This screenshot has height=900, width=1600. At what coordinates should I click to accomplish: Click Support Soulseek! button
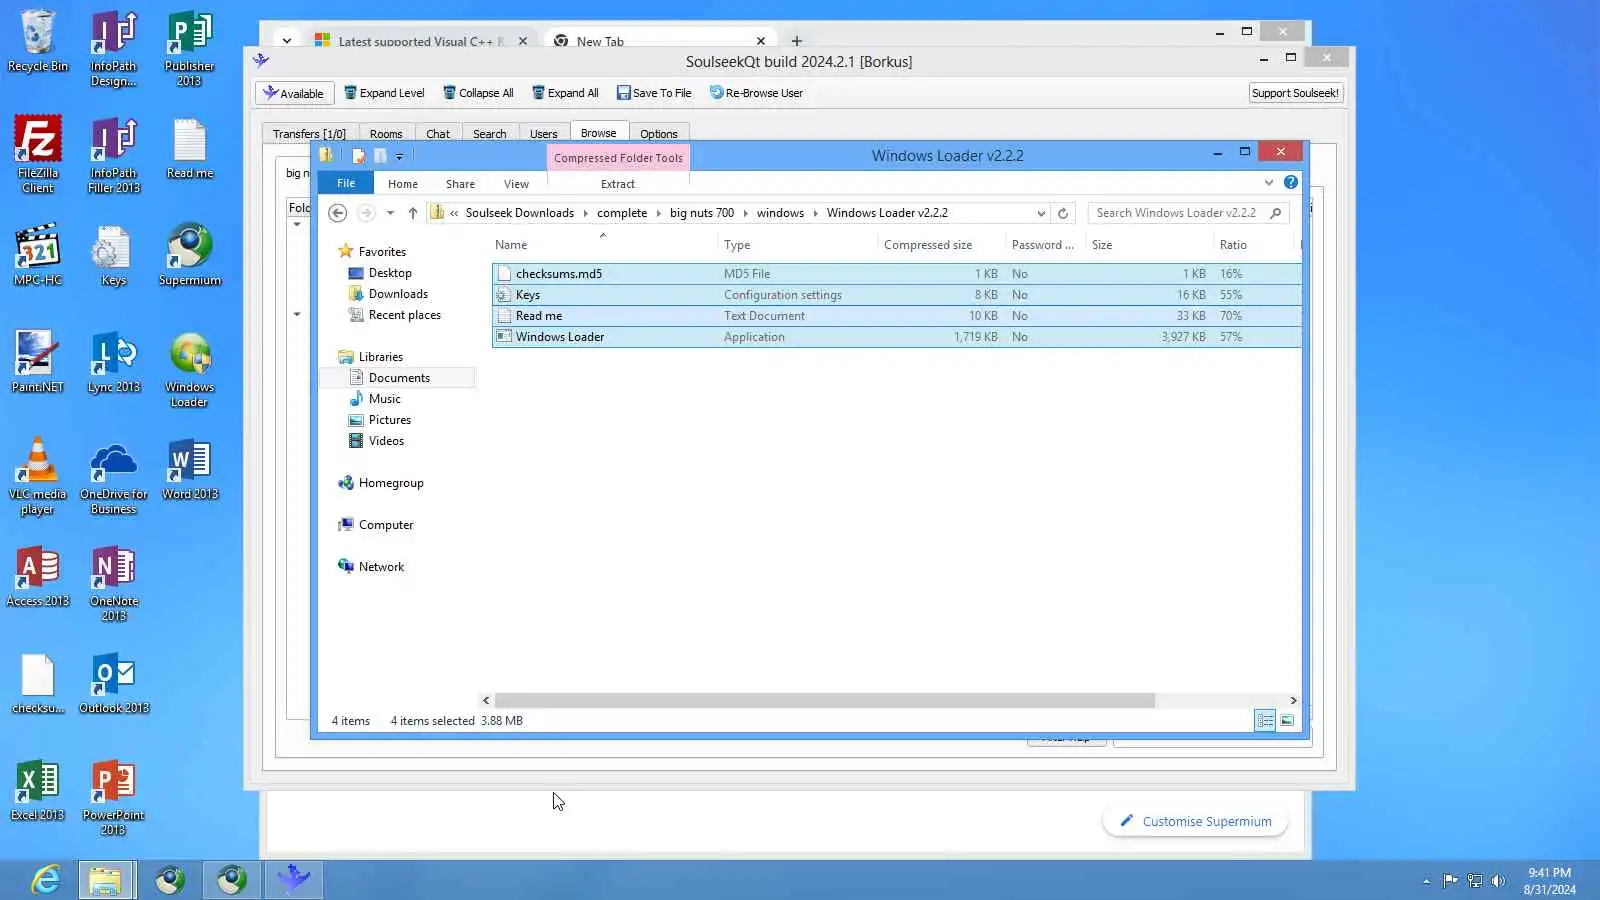[1295, 93]
